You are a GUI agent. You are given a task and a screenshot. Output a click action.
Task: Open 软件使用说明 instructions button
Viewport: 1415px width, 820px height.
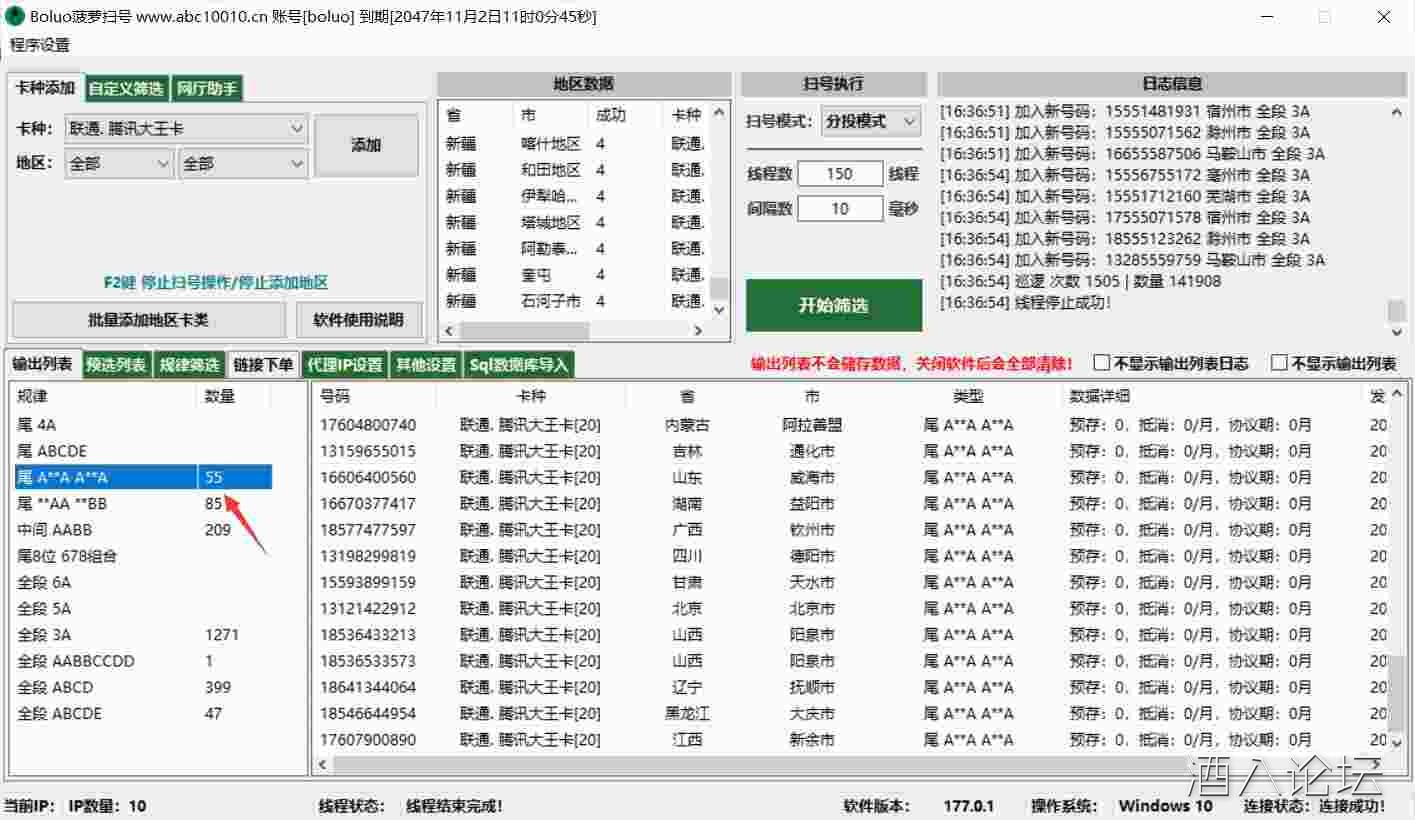(x=358, y=320)
